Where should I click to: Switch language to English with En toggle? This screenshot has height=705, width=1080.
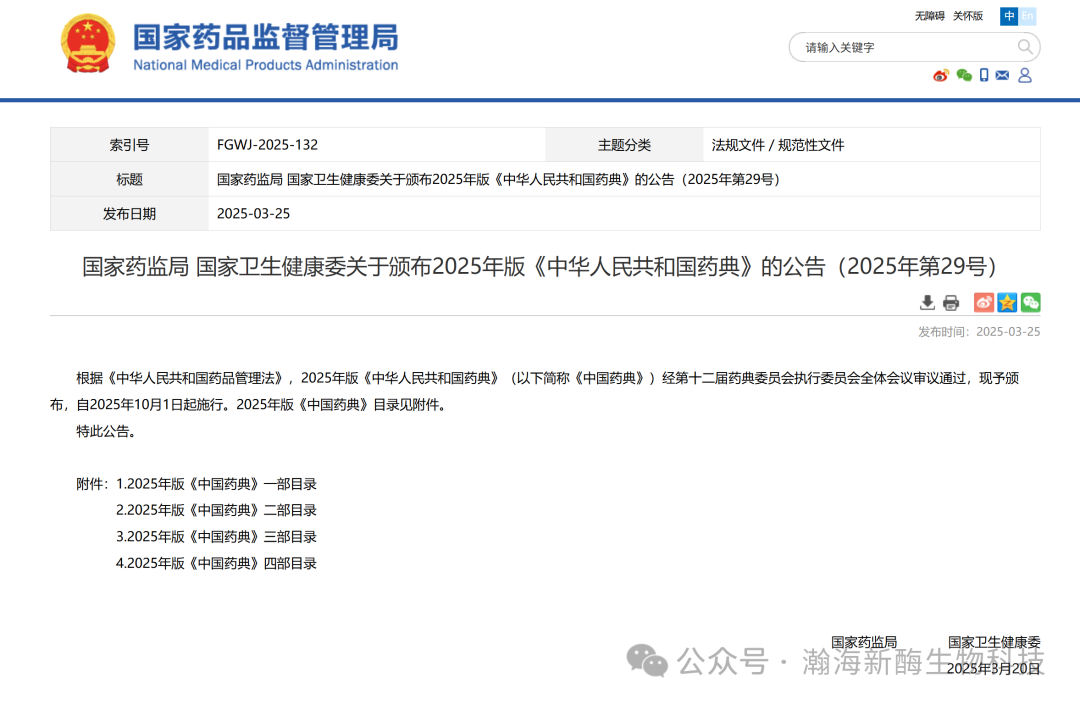(1028, 16)
